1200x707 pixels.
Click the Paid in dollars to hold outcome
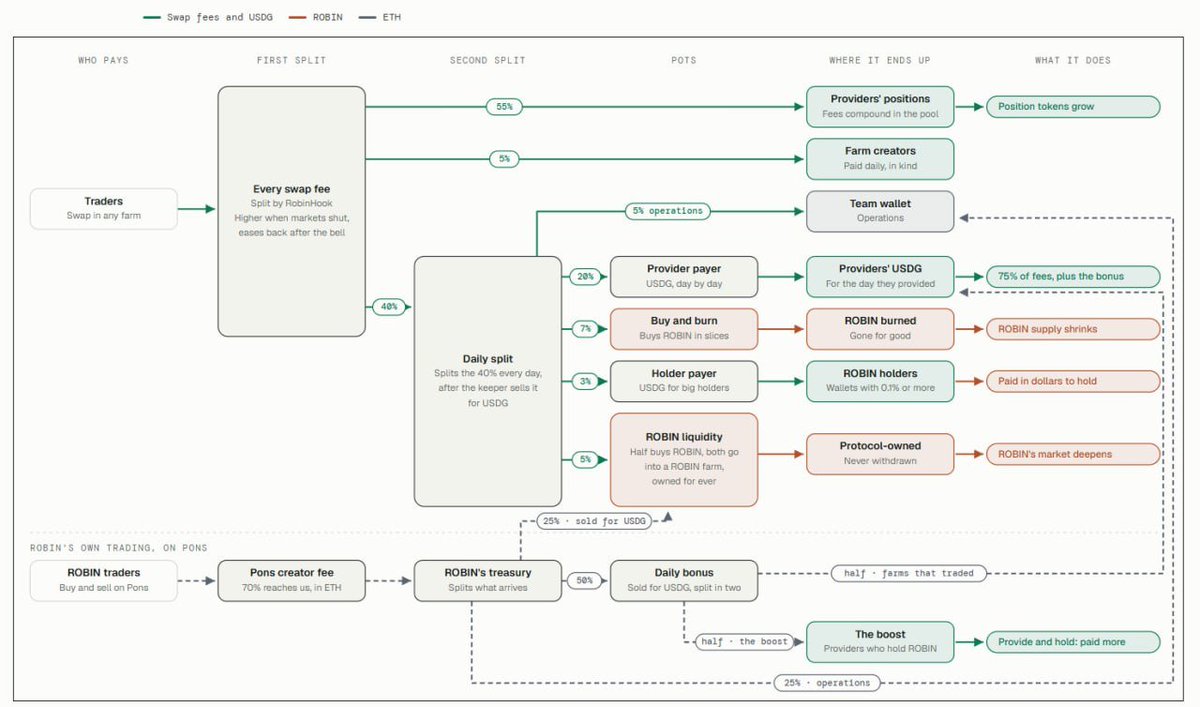[x=1072, y=380]
